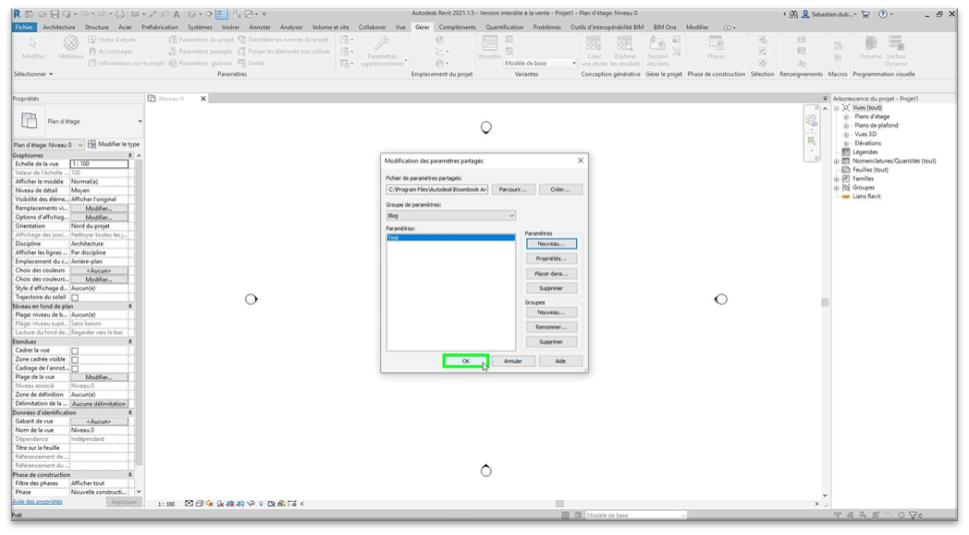This screenshot has height=535, width=969.
Task: Switch to the Collaborer ribbon tab
Action: (x=372, y=27)
